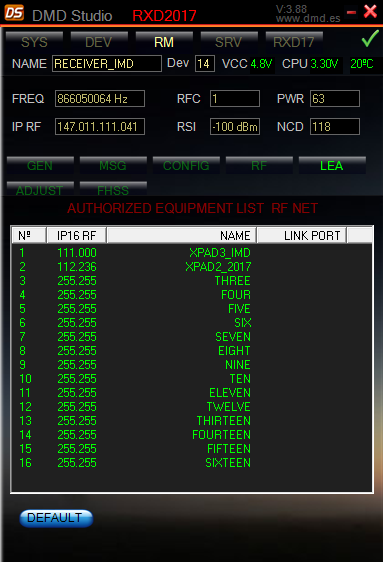Screen dimensions: 383x562
Task: Select the TEN row
Action: pyautogui.click(x=192, y=378)
